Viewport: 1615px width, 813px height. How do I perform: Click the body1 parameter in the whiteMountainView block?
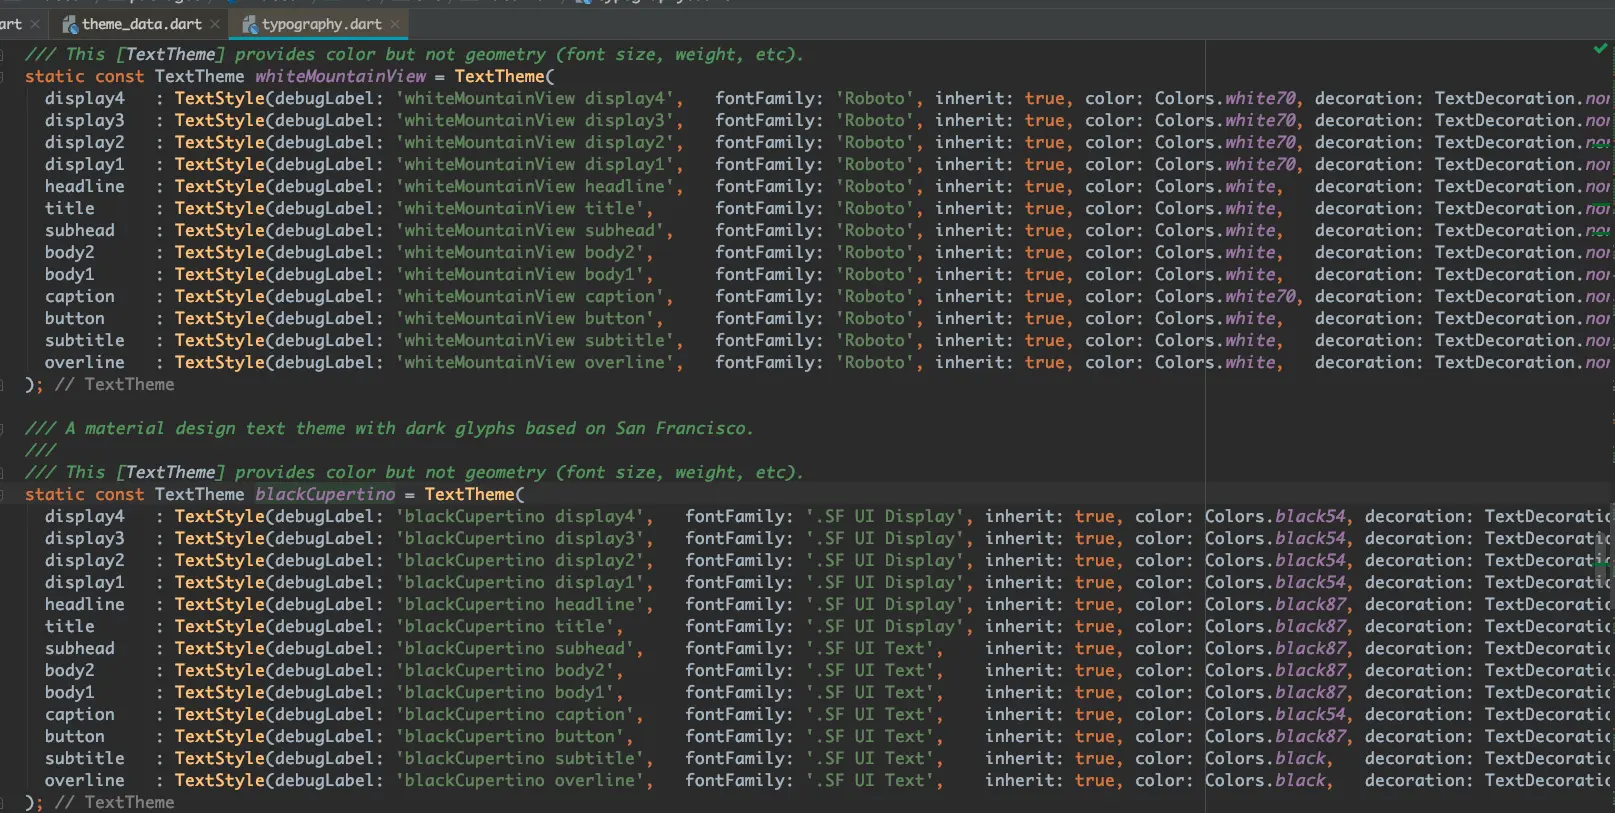pos(70,275)
